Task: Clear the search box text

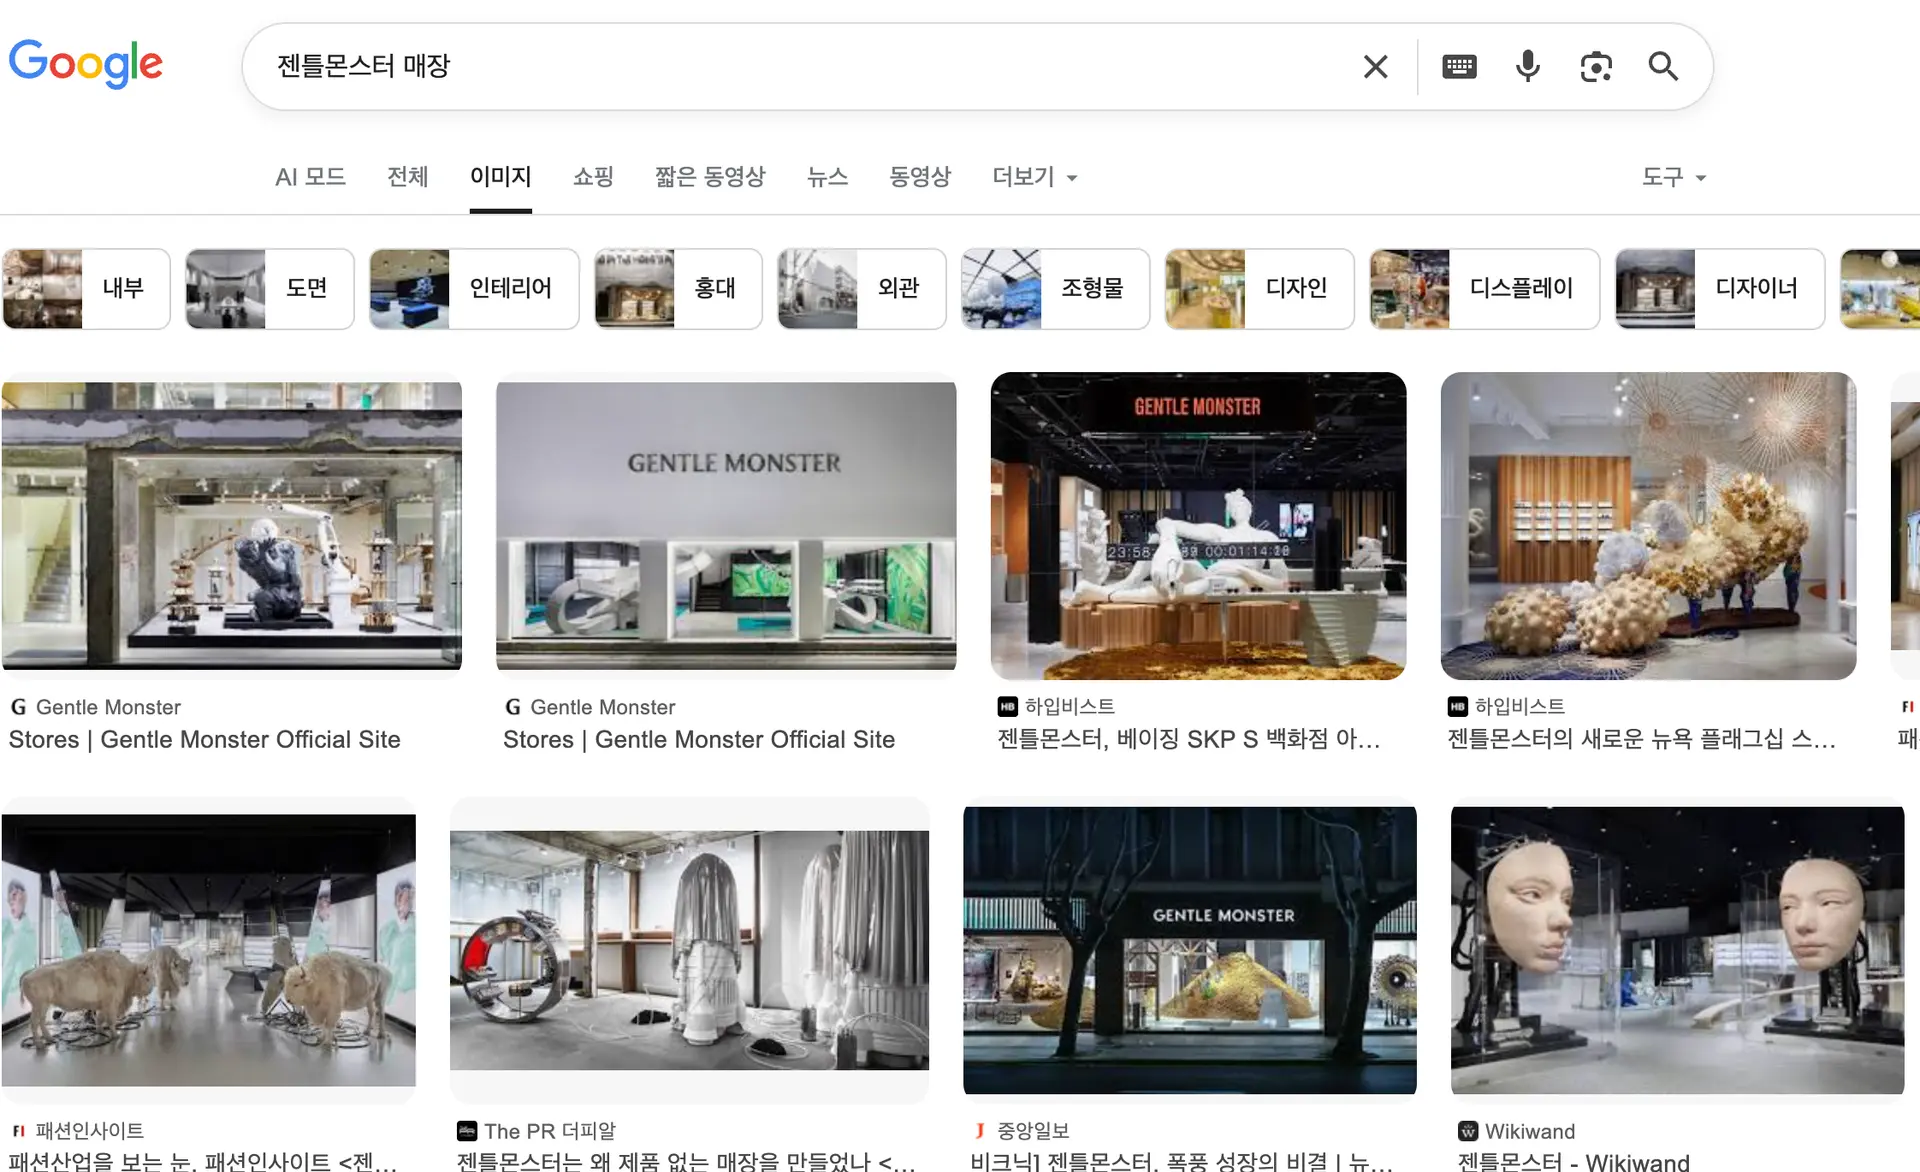Action: click(x=1375, y=67)
